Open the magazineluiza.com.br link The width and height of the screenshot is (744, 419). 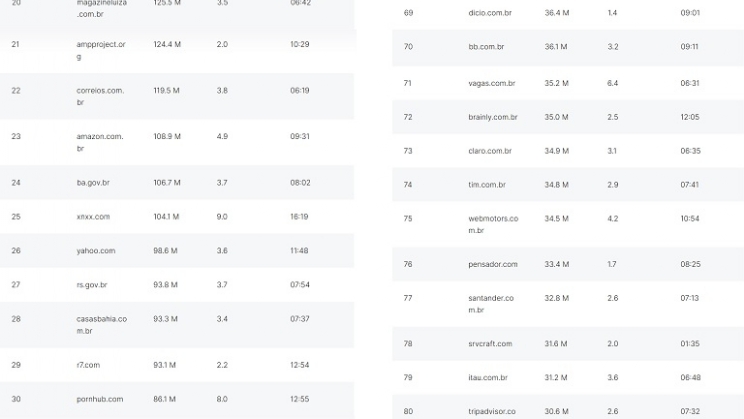(x=101, y=9)
